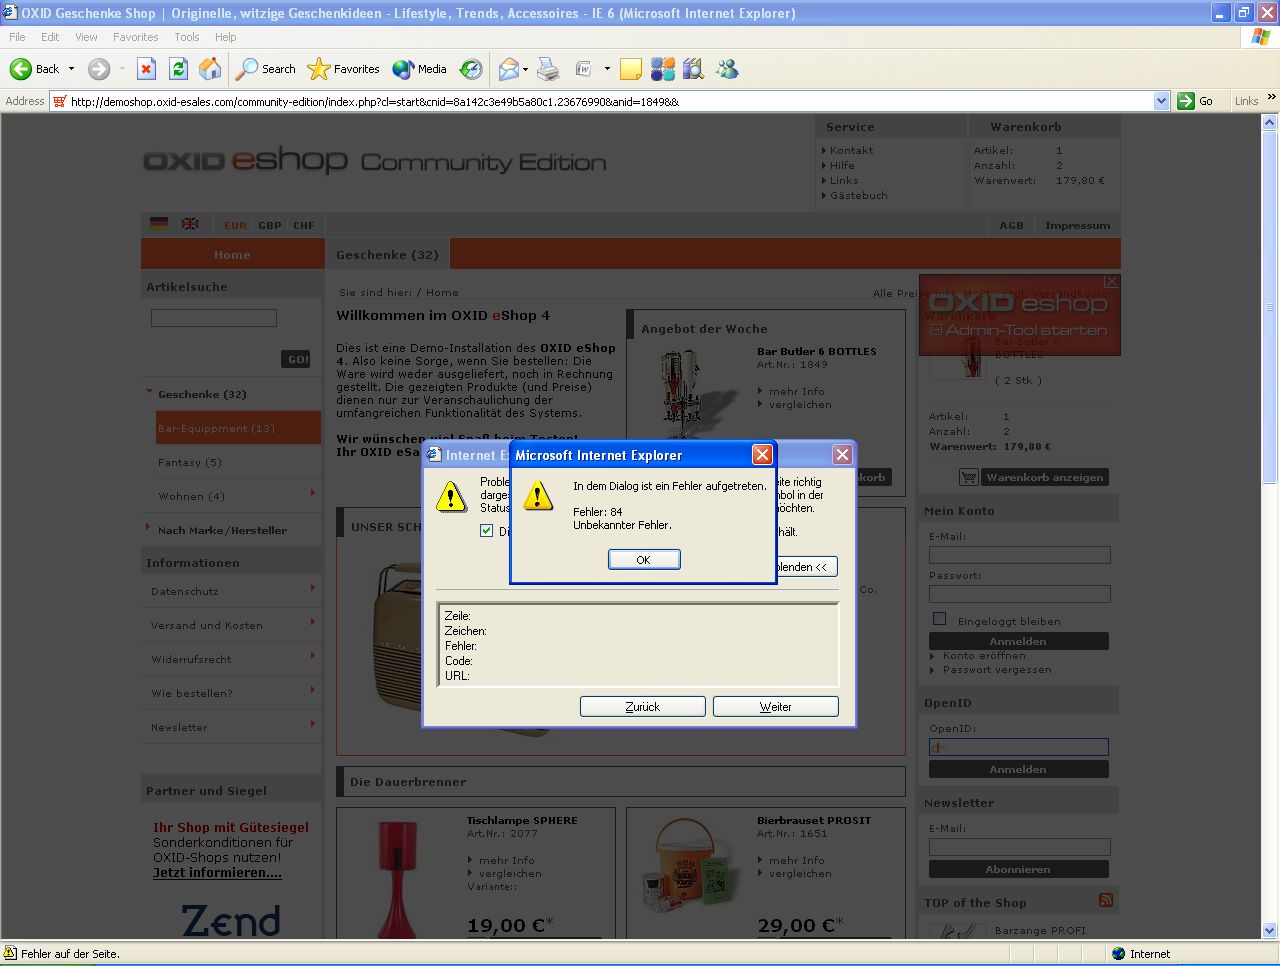
Task: Open the Mail button dropdown arrow
Action: point(525,69)
